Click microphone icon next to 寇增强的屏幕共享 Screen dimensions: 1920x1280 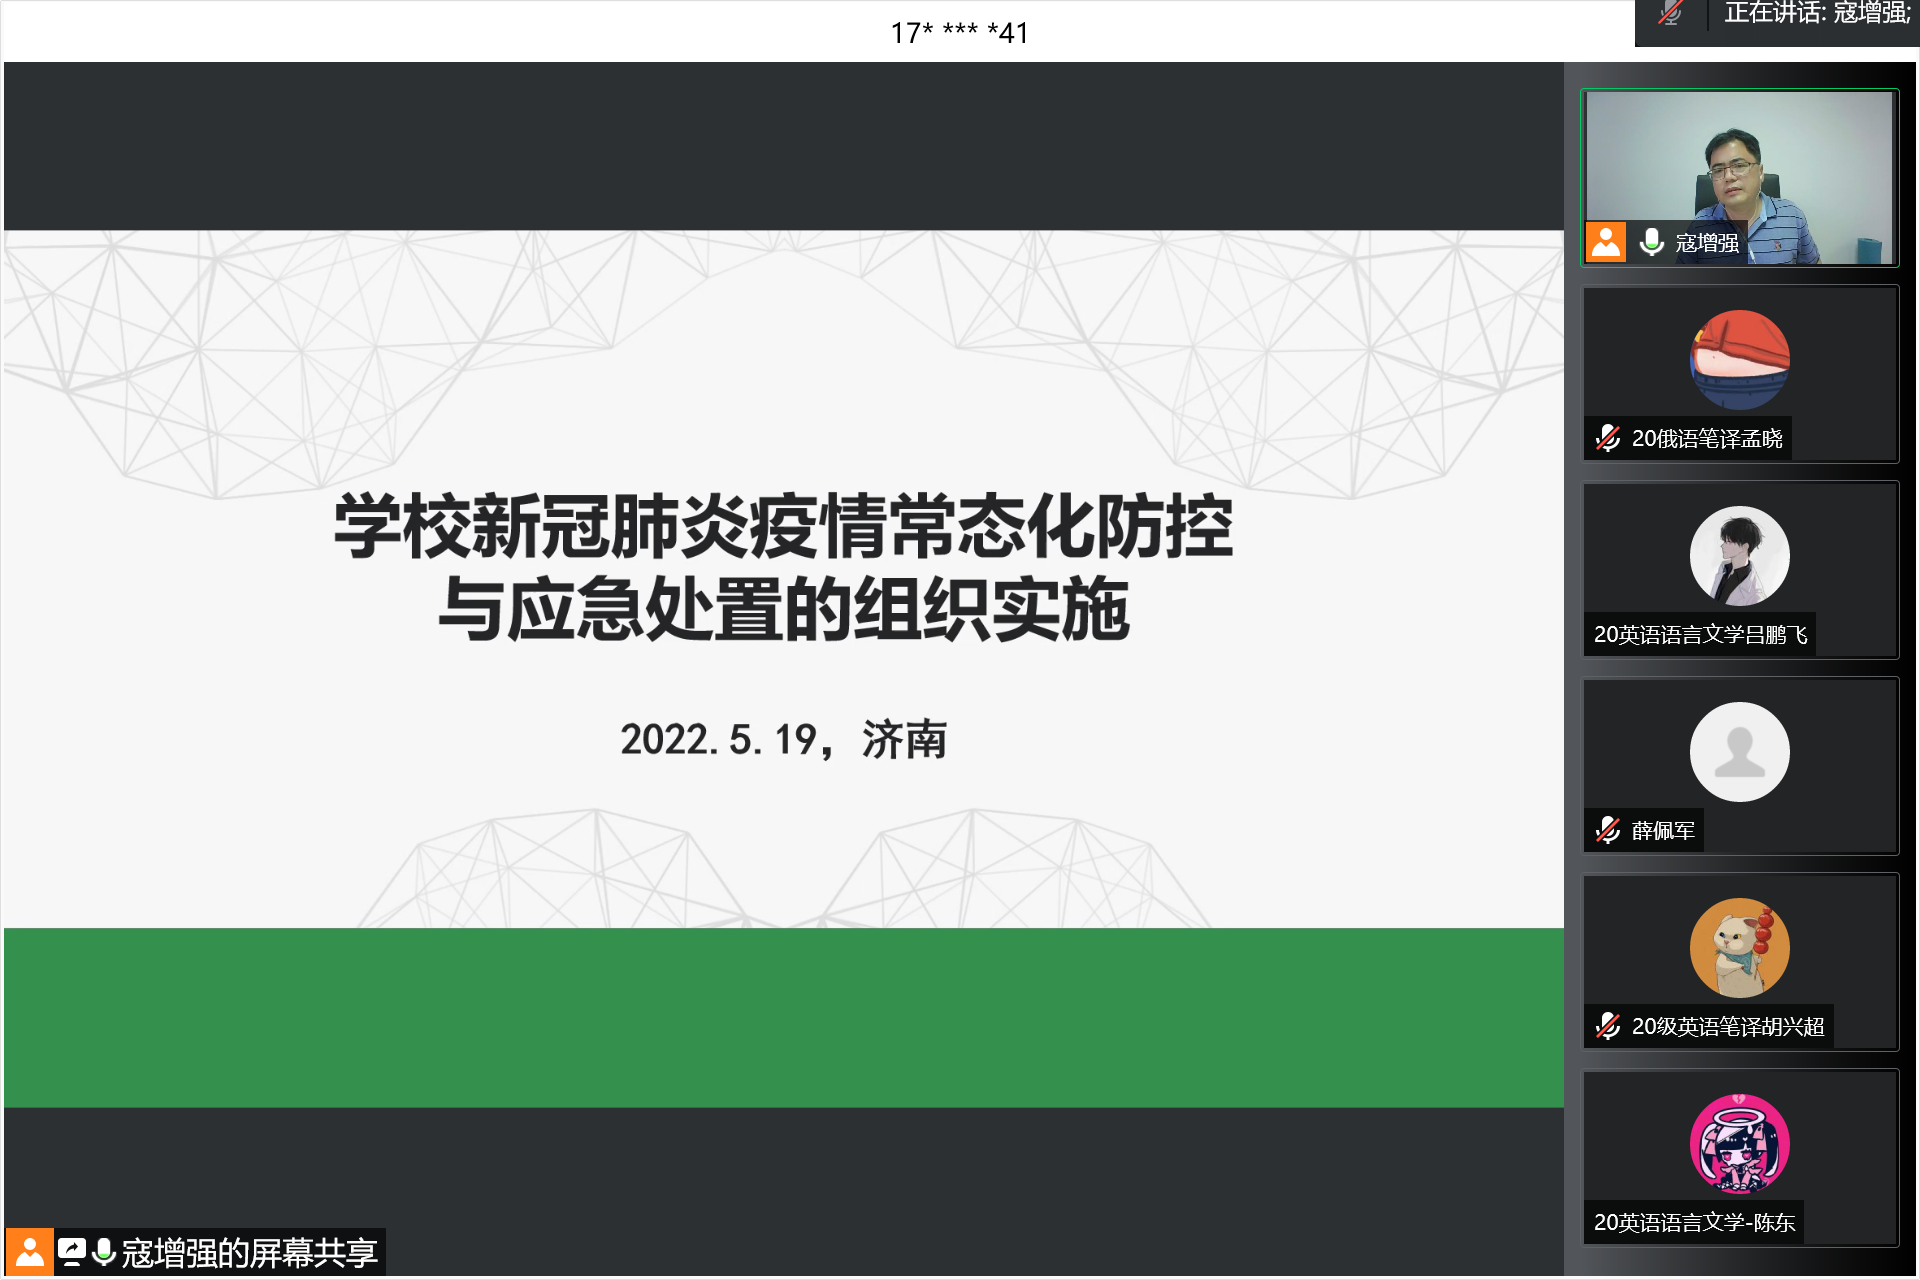(x=104, y=1252)
